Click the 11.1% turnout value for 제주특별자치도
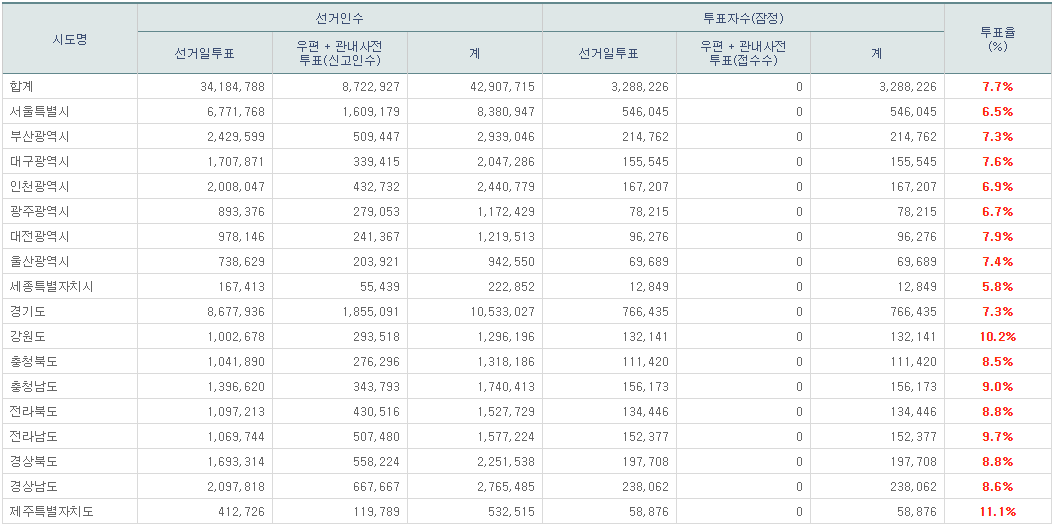Screen dimensions: 1053x525 click(997, 512)
